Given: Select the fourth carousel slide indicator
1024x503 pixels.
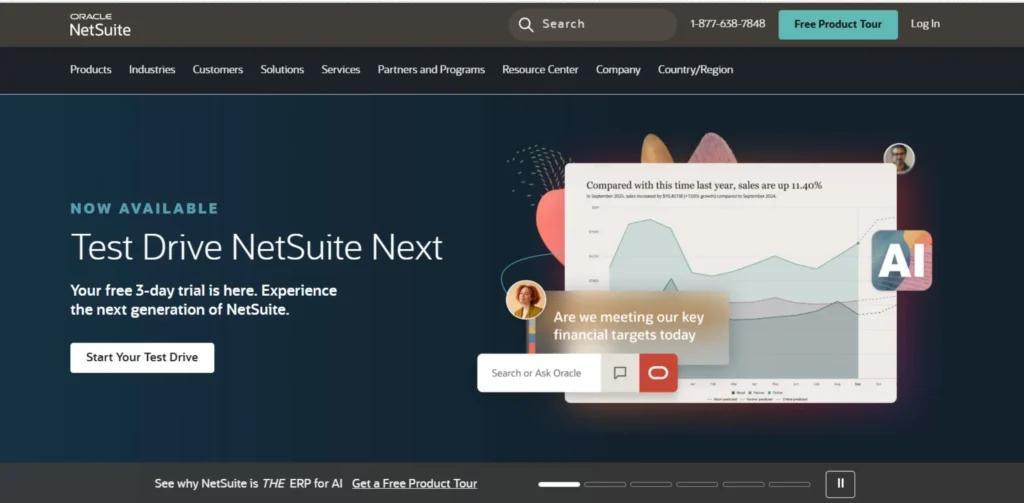Looking at the screenshot, I should point(697,484).
